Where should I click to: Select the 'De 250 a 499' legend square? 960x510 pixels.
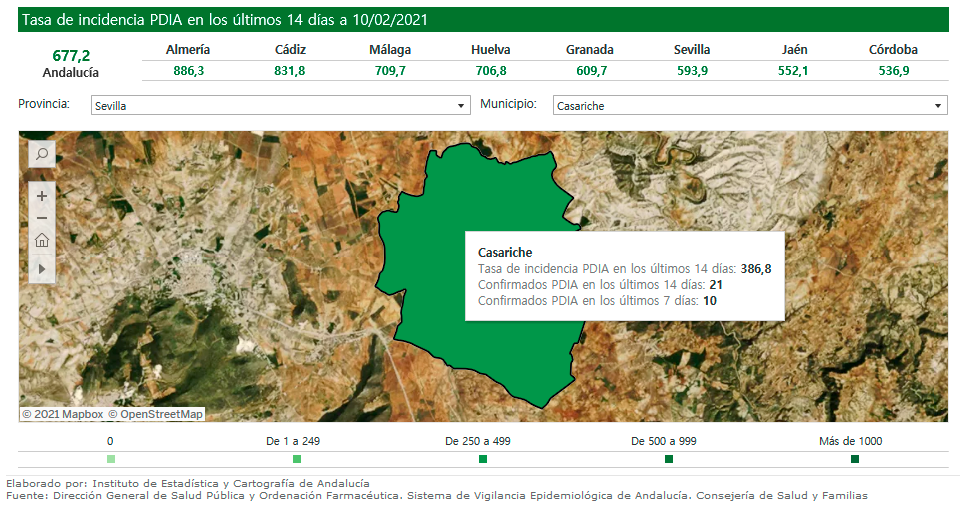tap(483, 459)
